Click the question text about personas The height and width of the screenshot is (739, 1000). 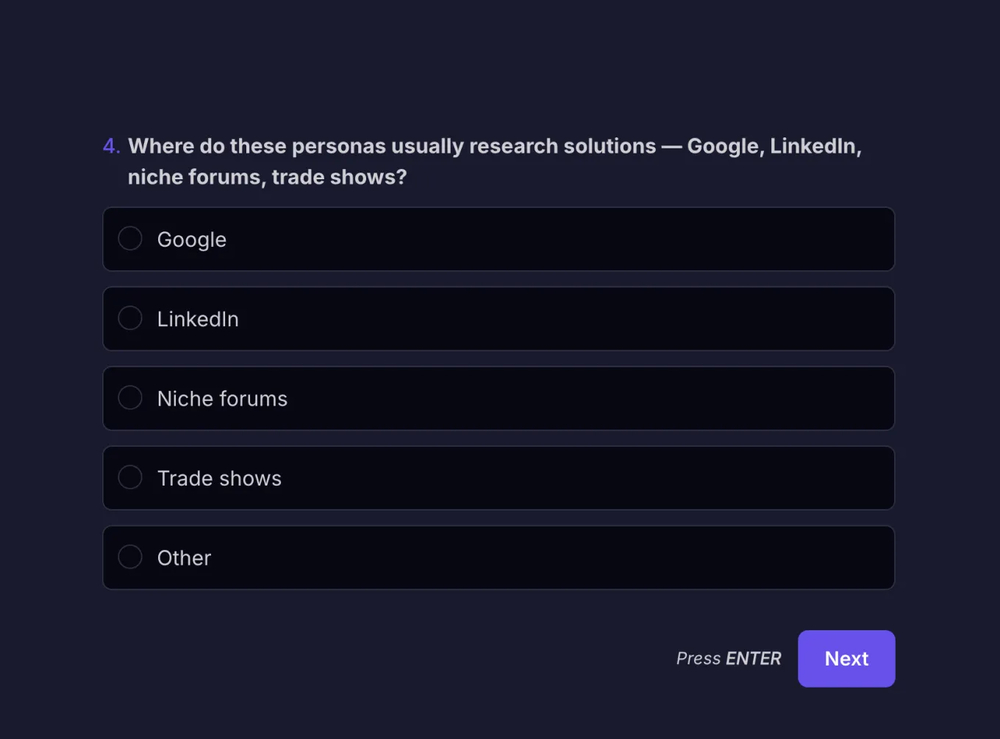(x=495, y=161)
